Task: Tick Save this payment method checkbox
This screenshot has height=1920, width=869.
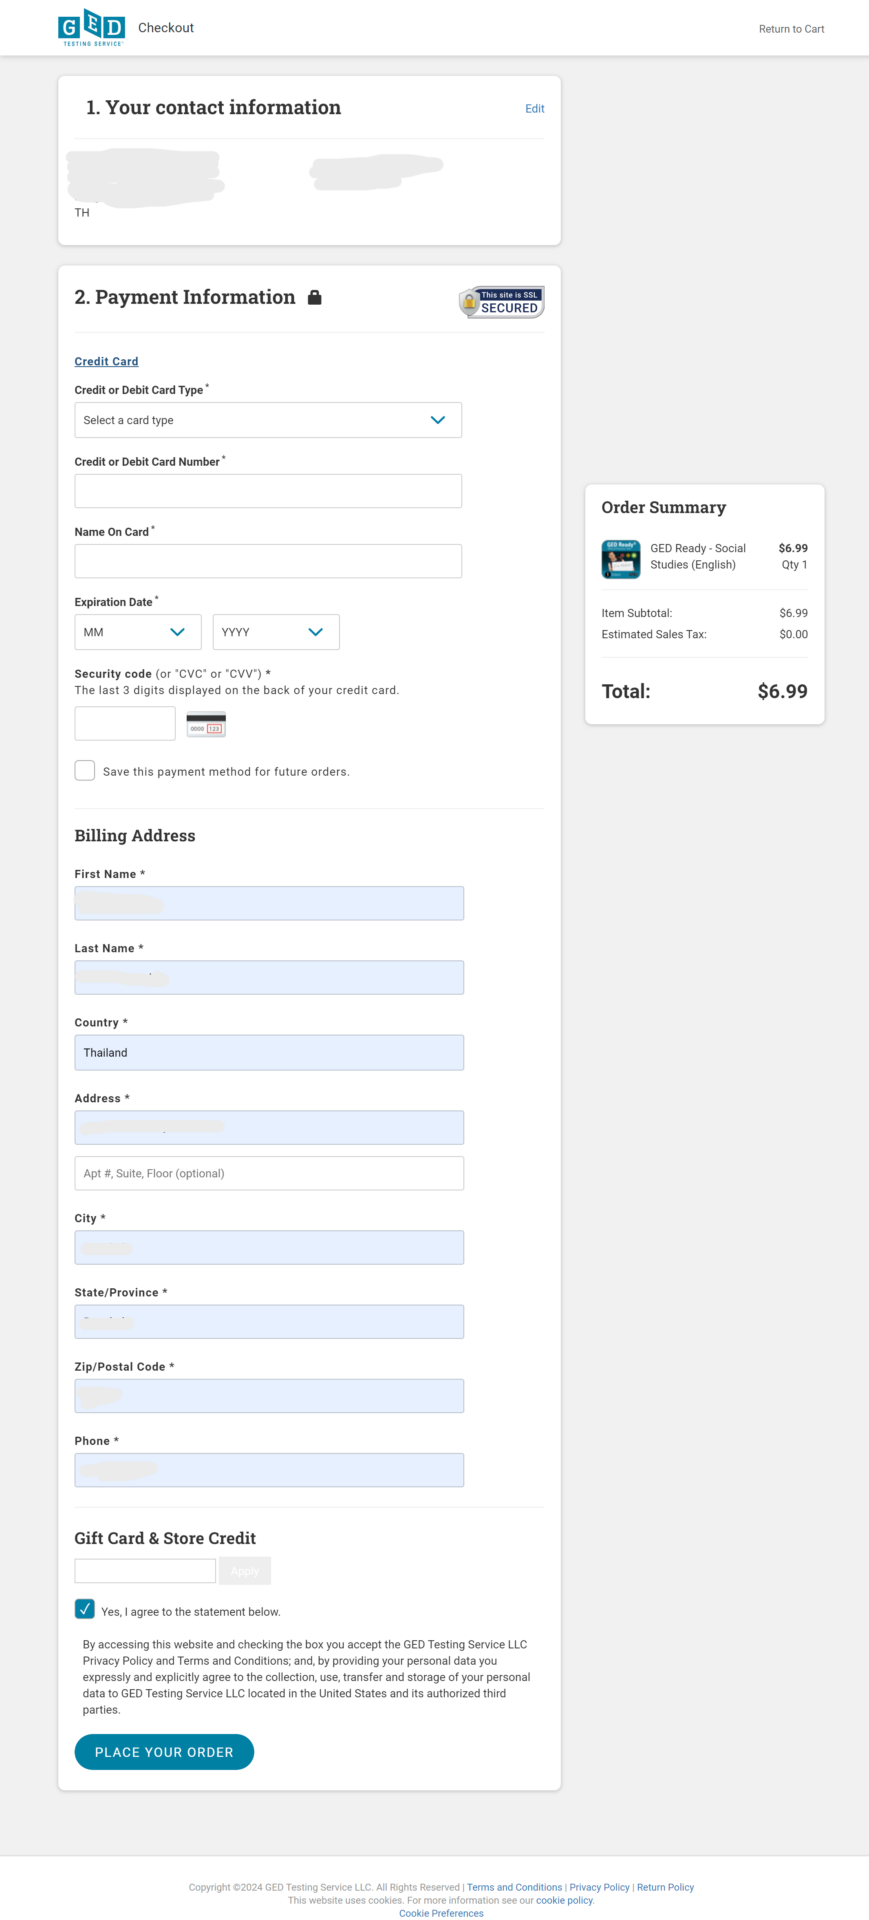Action: point(85,770)
